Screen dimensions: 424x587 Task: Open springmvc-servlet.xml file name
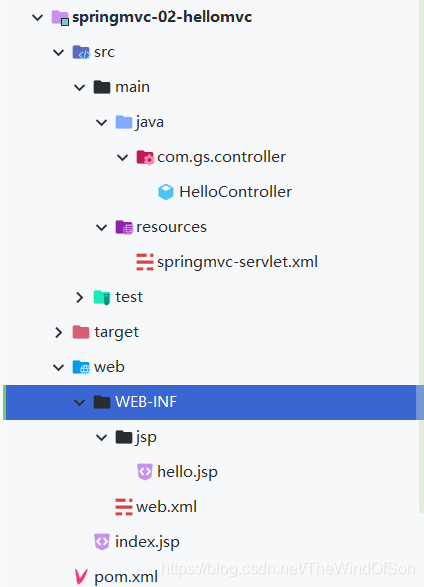pos(238,262)
